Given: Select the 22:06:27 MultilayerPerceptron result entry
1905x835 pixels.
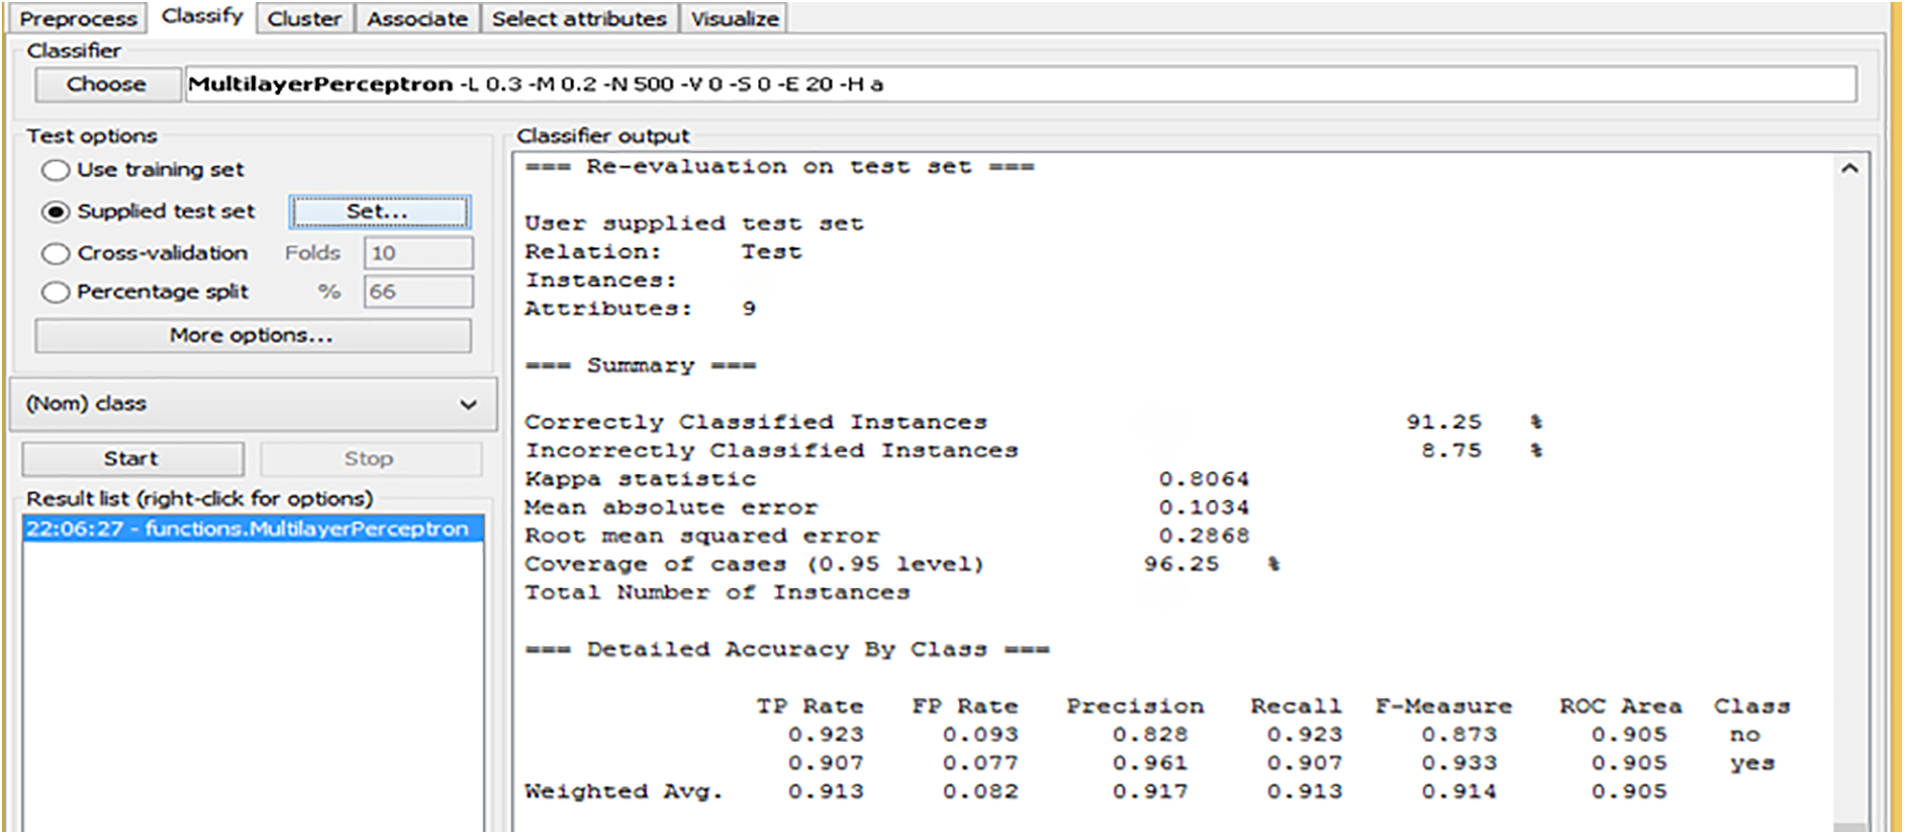Looking at the screenshot, I should [248, 529].
